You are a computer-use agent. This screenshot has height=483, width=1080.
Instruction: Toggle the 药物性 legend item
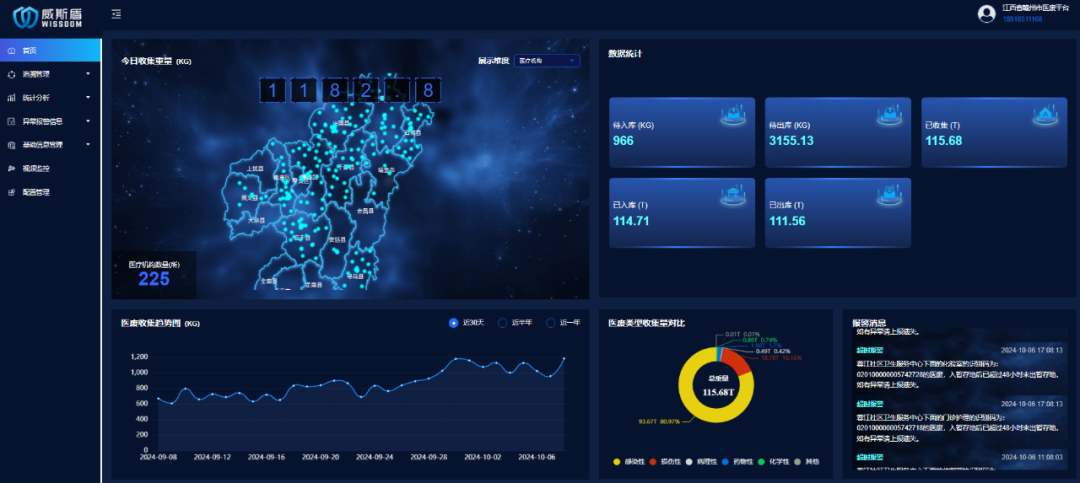click(739, 461)
